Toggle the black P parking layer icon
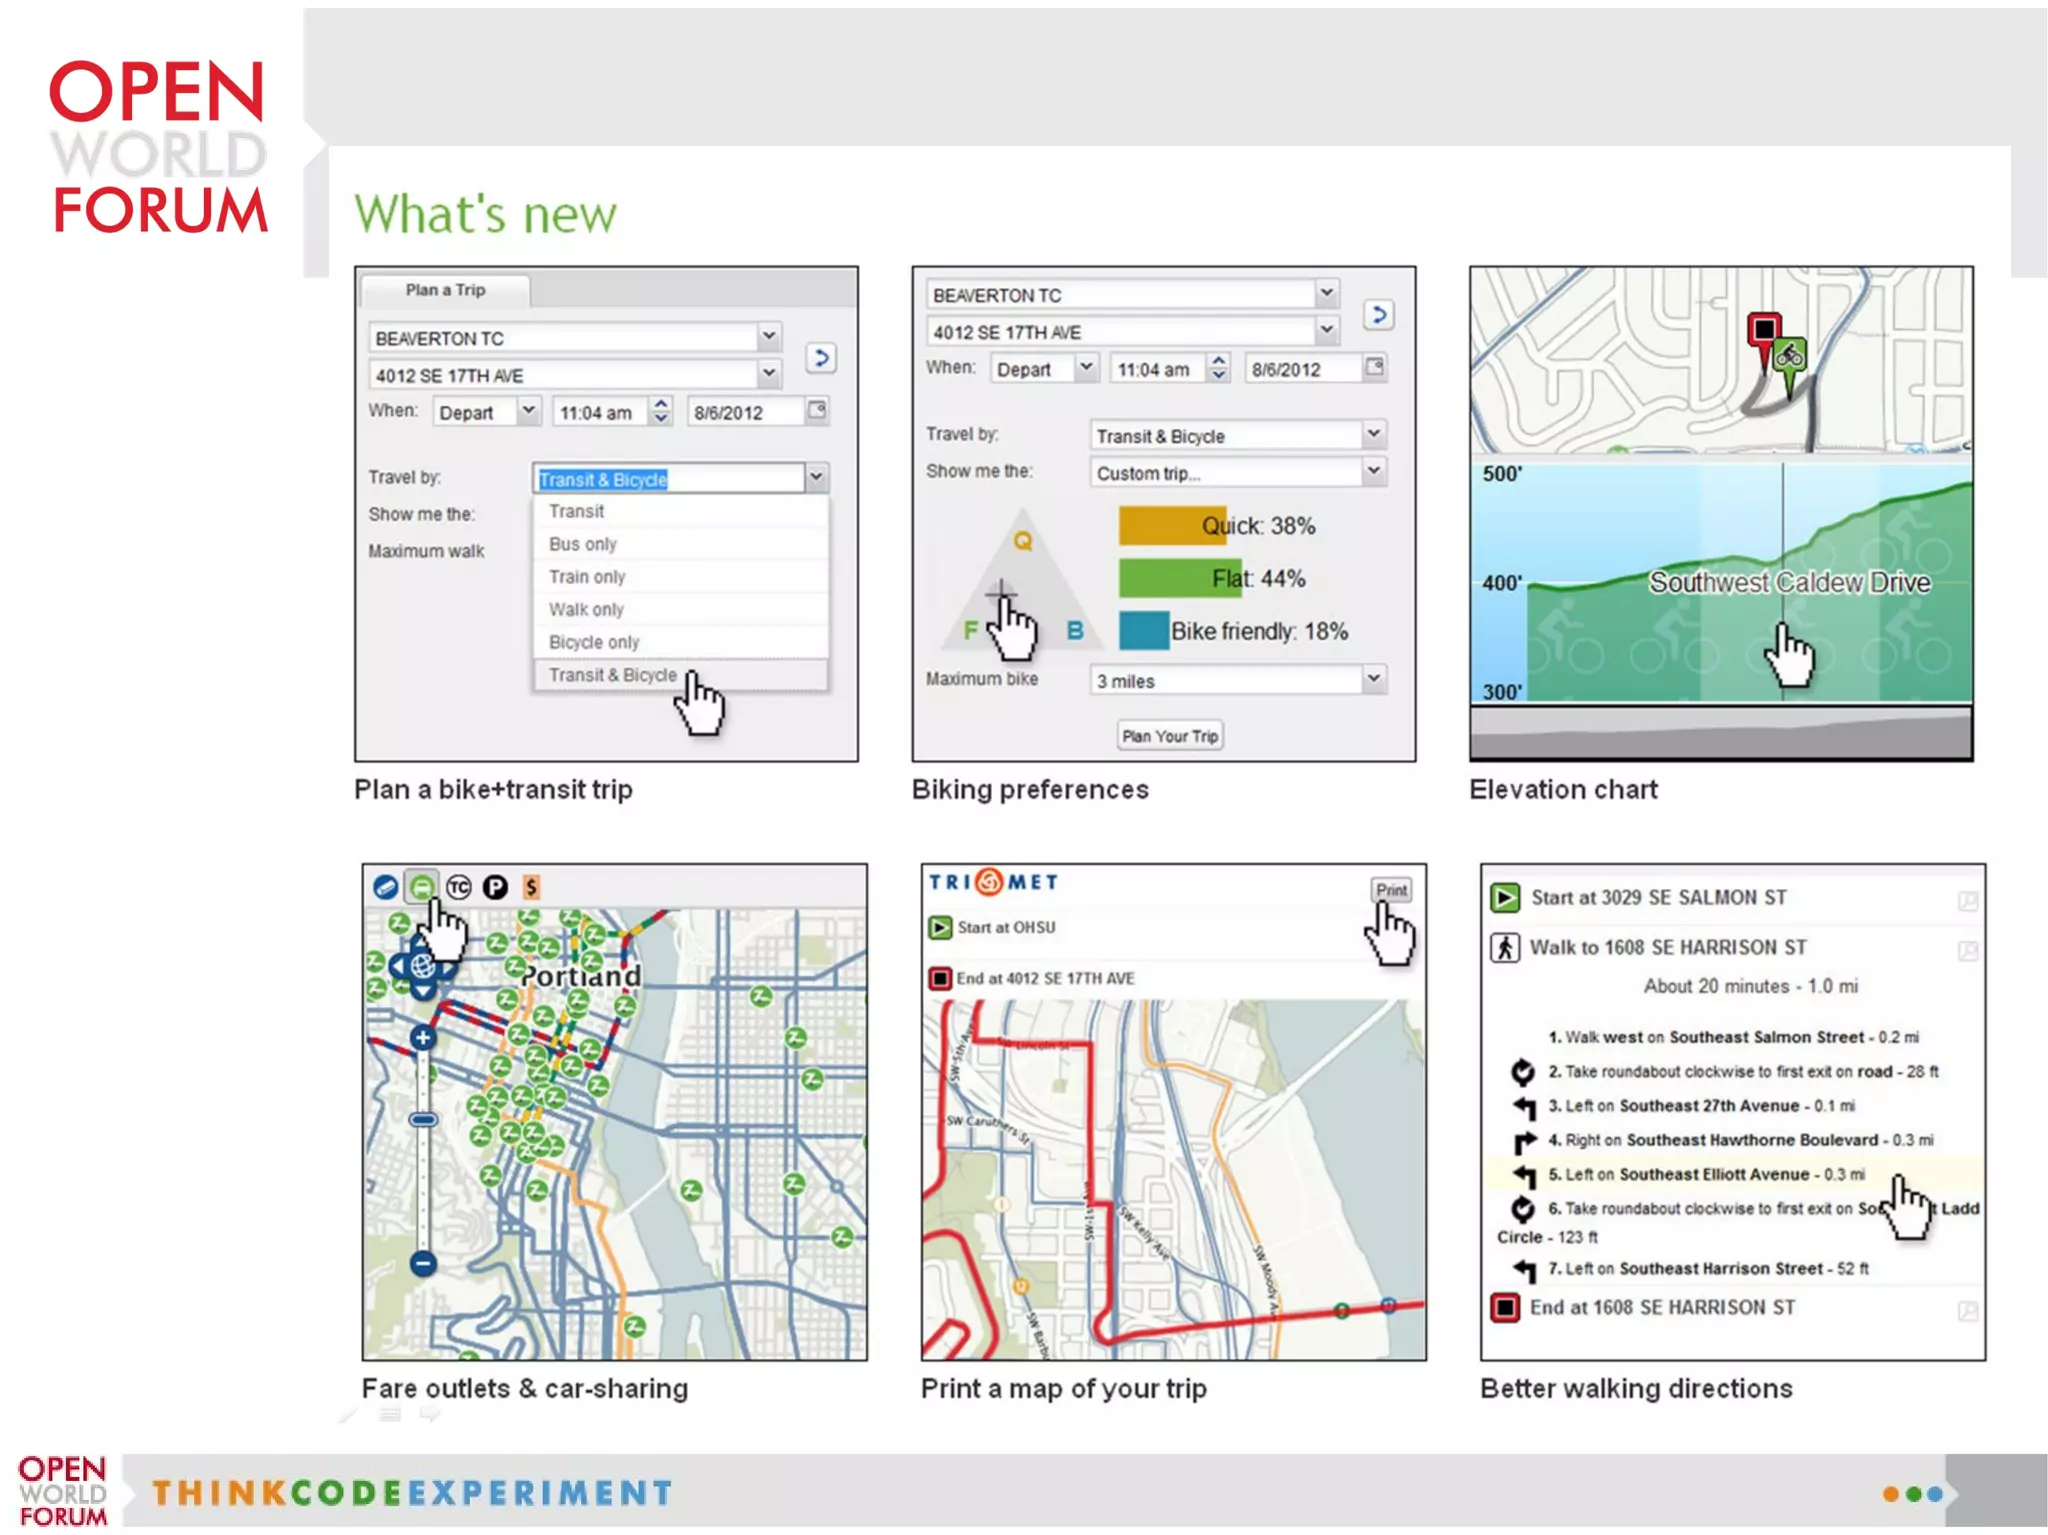The height and width of the screenshot is (1535, 2048). click(x=495, y=887)
